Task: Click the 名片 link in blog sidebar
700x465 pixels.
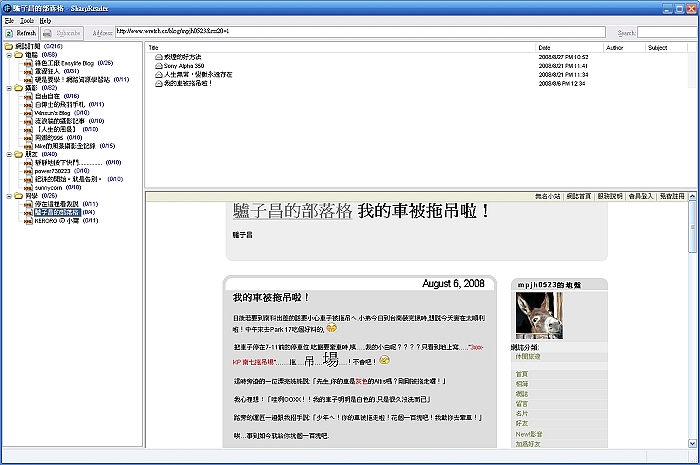Action: click(x=521, y=413)
